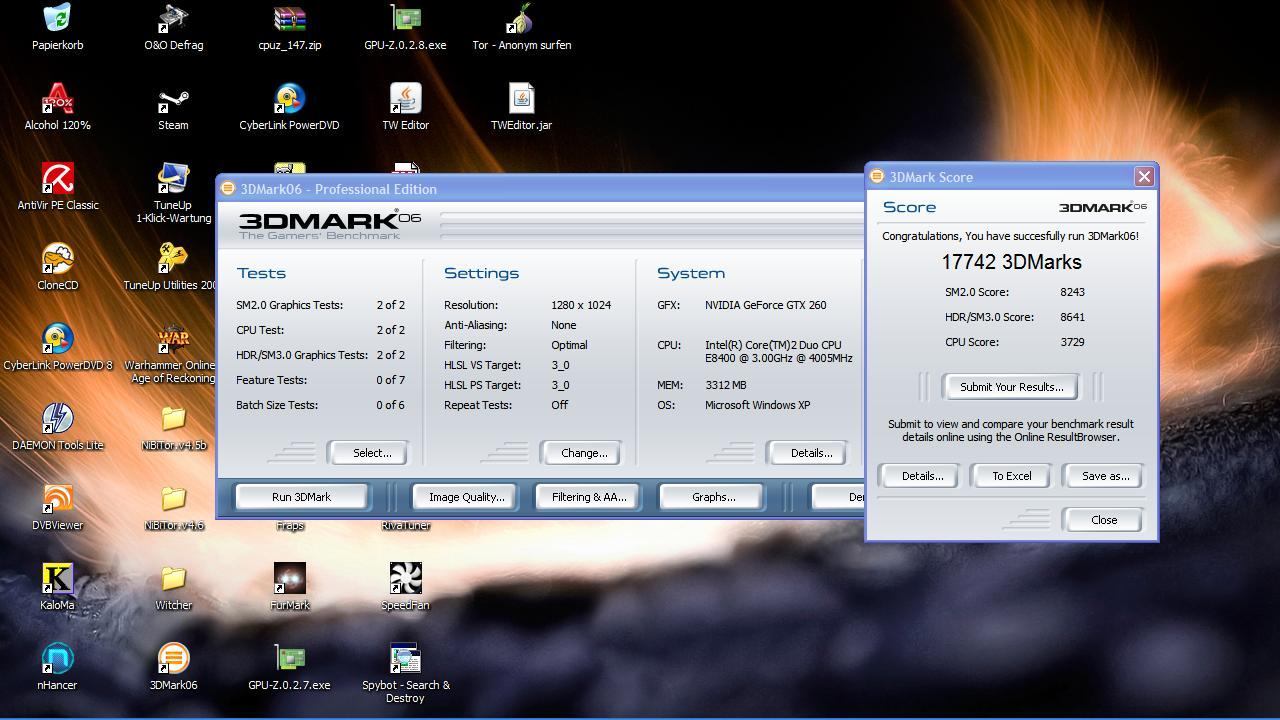Launch DVBViewer desktop shortcut
1280x720 pixels.
(x=58, y=499)
